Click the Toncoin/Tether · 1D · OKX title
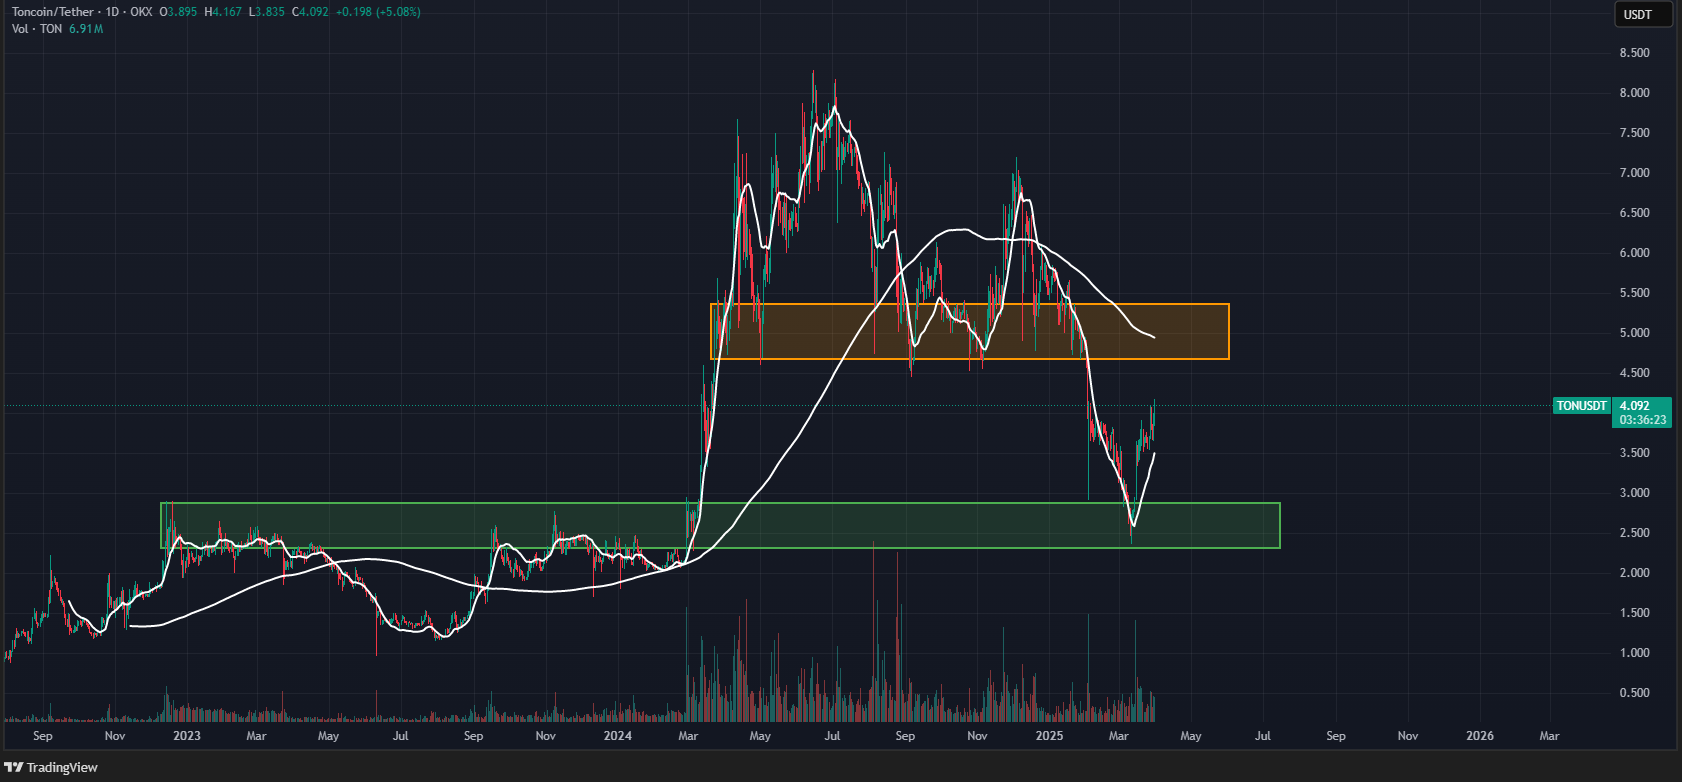This screenshot has width=1682, height=782. point(82,12)
